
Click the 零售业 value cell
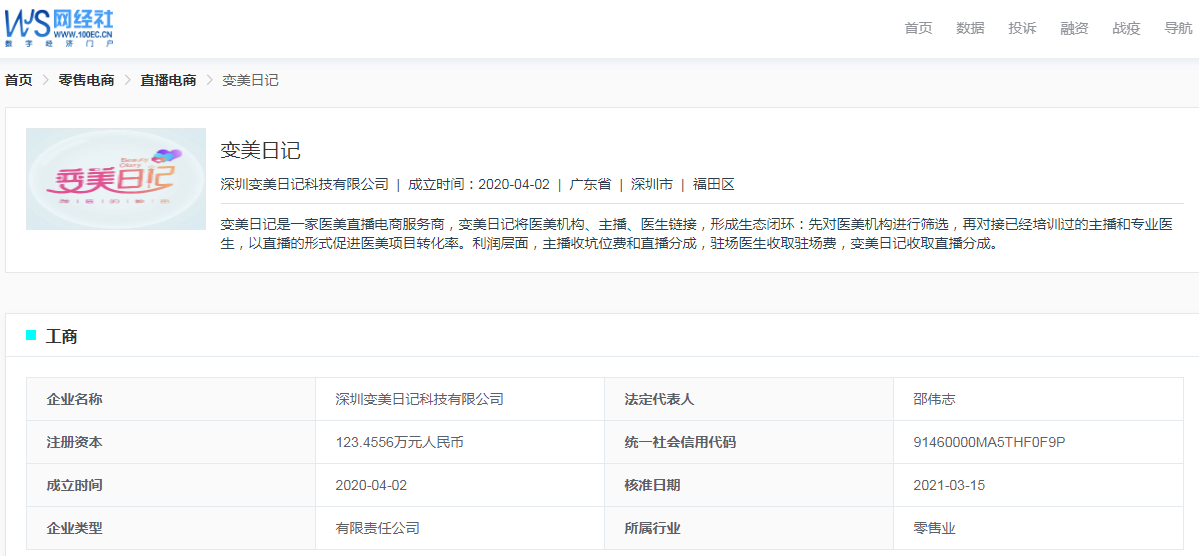coord(1038,528)
